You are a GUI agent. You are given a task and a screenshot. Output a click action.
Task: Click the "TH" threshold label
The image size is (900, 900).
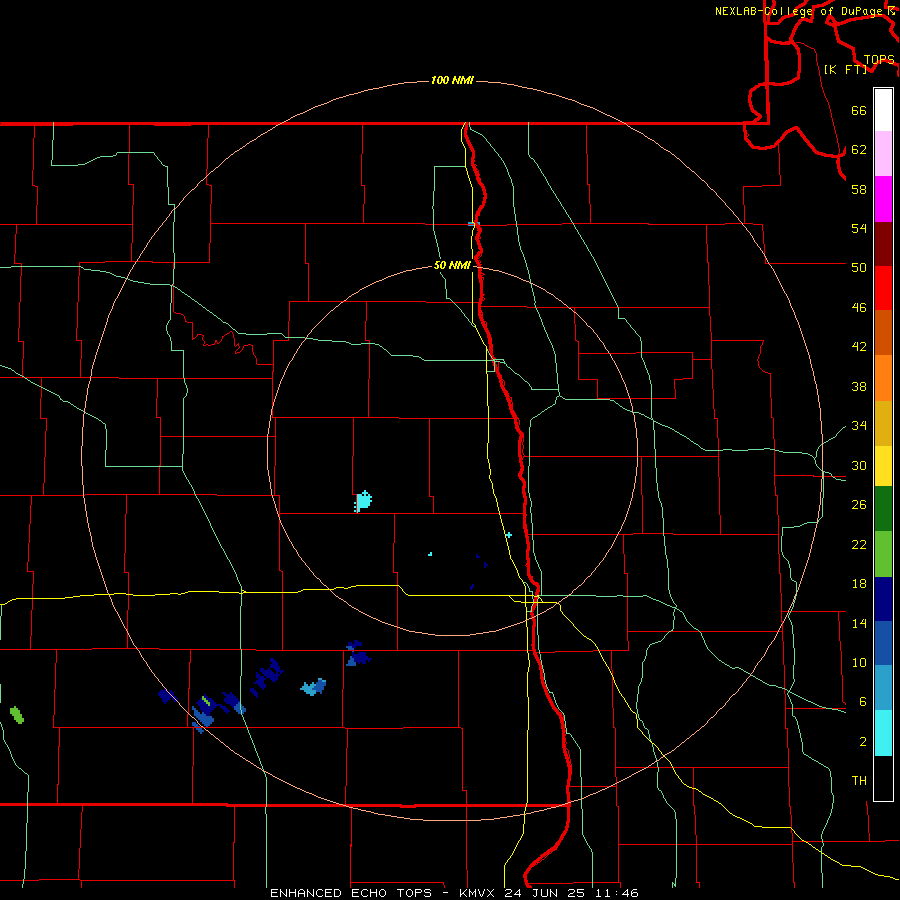859,781
